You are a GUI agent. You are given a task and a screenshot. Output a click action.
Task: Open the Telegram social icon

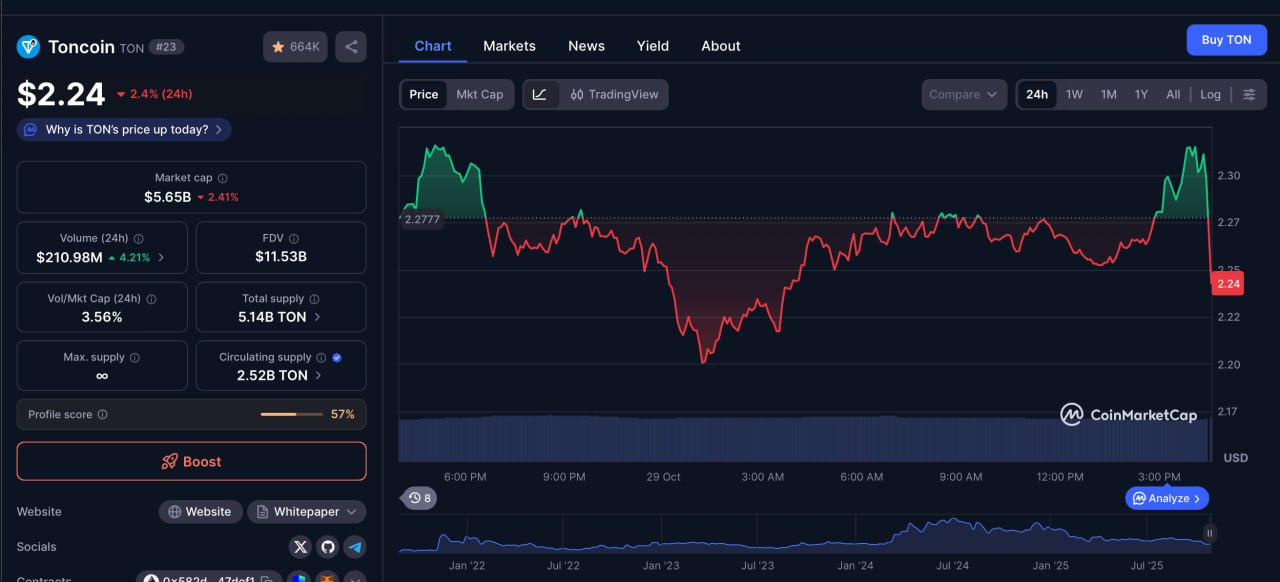coord(354,547)
